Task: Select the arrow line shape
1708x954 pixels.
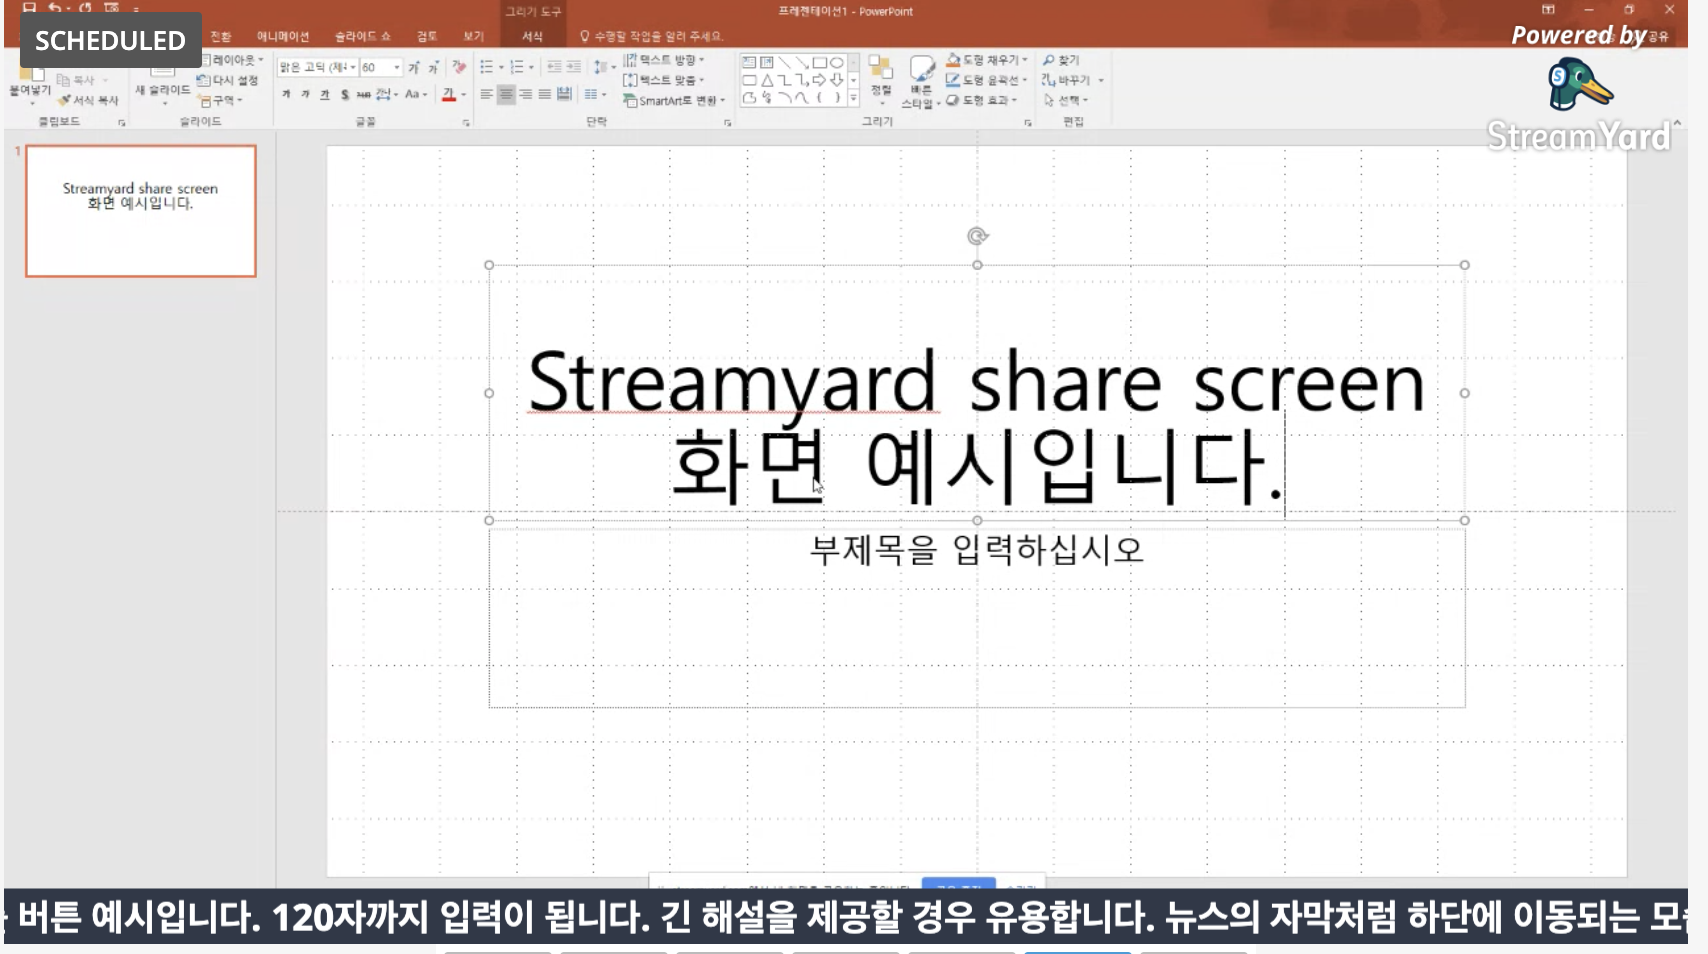Action: [x=802, y=62]
